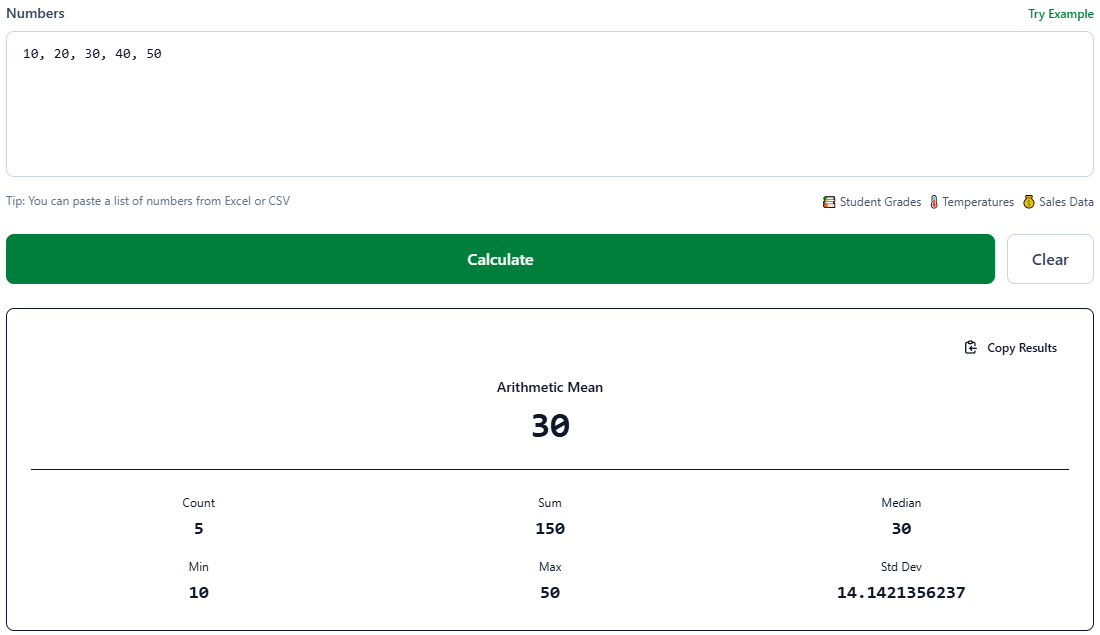The width and height of the screenshot is (1100, 635).
Task: Click the Sum value showing 150
Action: point(550,528)
